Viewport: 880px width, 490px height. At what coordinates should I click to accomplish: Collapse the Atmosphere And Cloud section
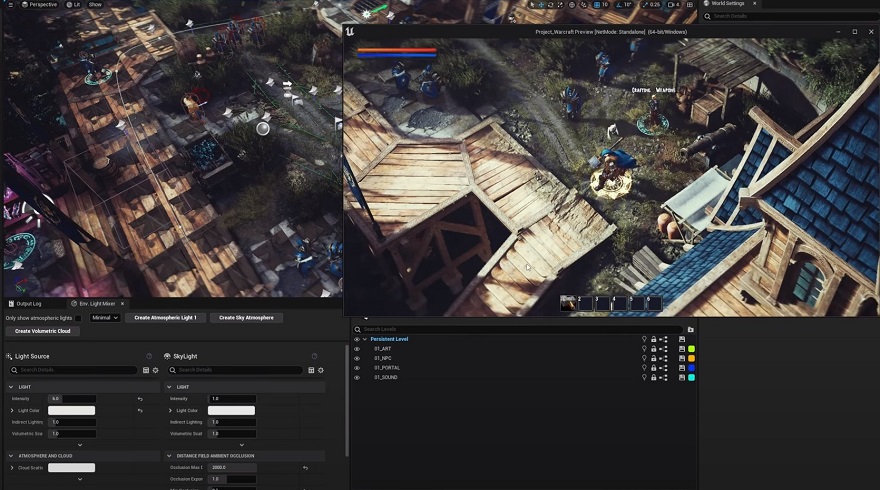tap(11, 456)
